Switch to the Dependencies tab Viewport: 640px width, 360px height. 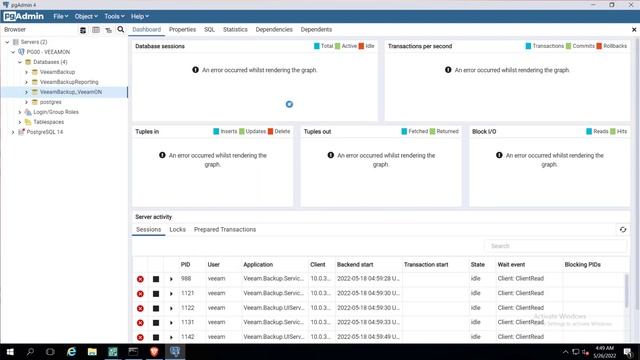(x=274, y=29)
